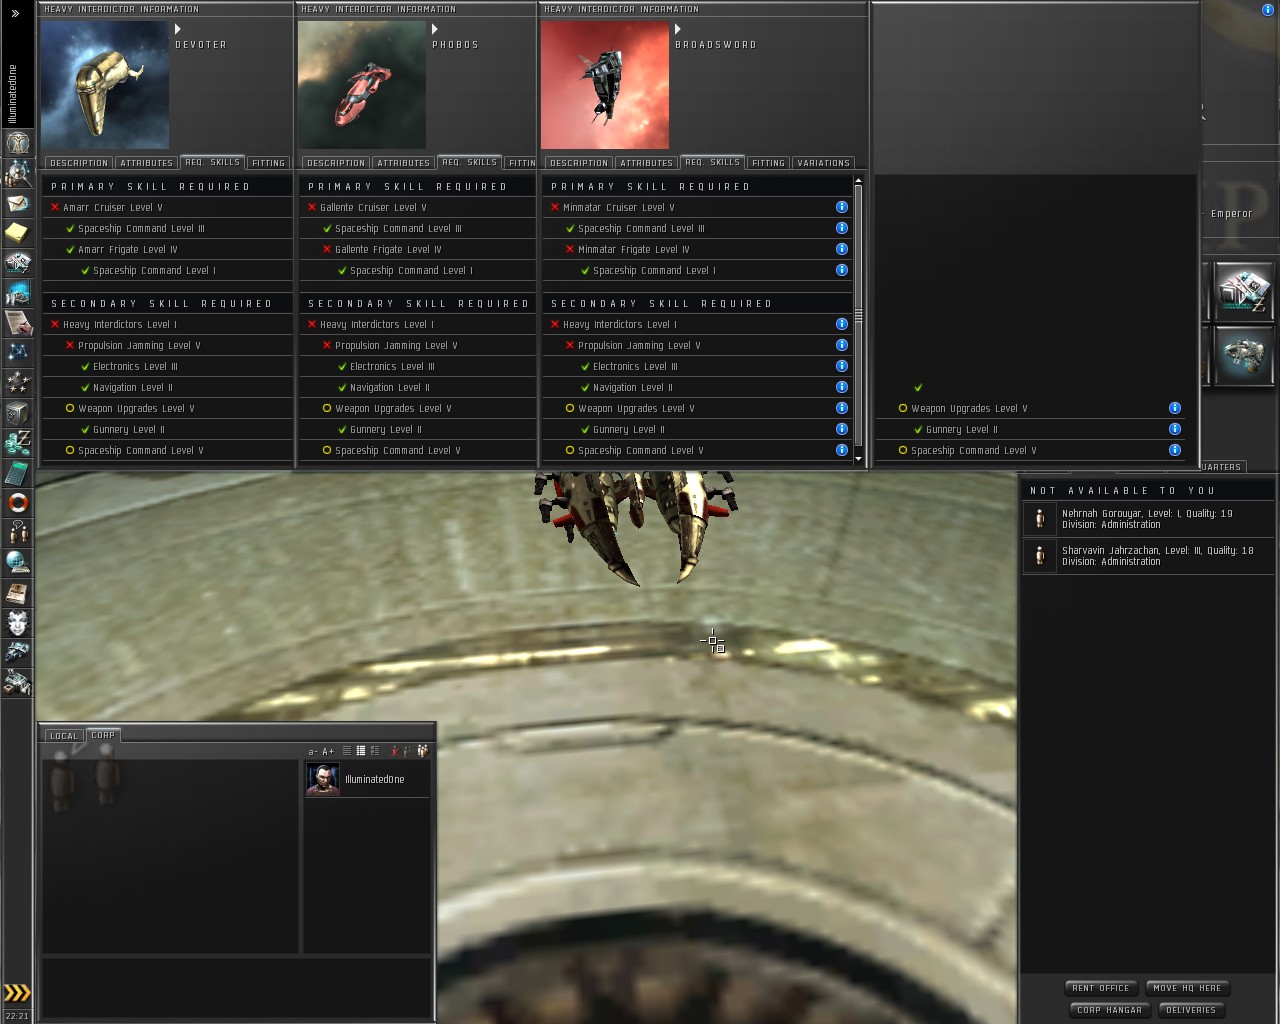Open the lifebuoy help icon
The width and height of the screenshot is (1280, 1024).
tap(17, 503)
